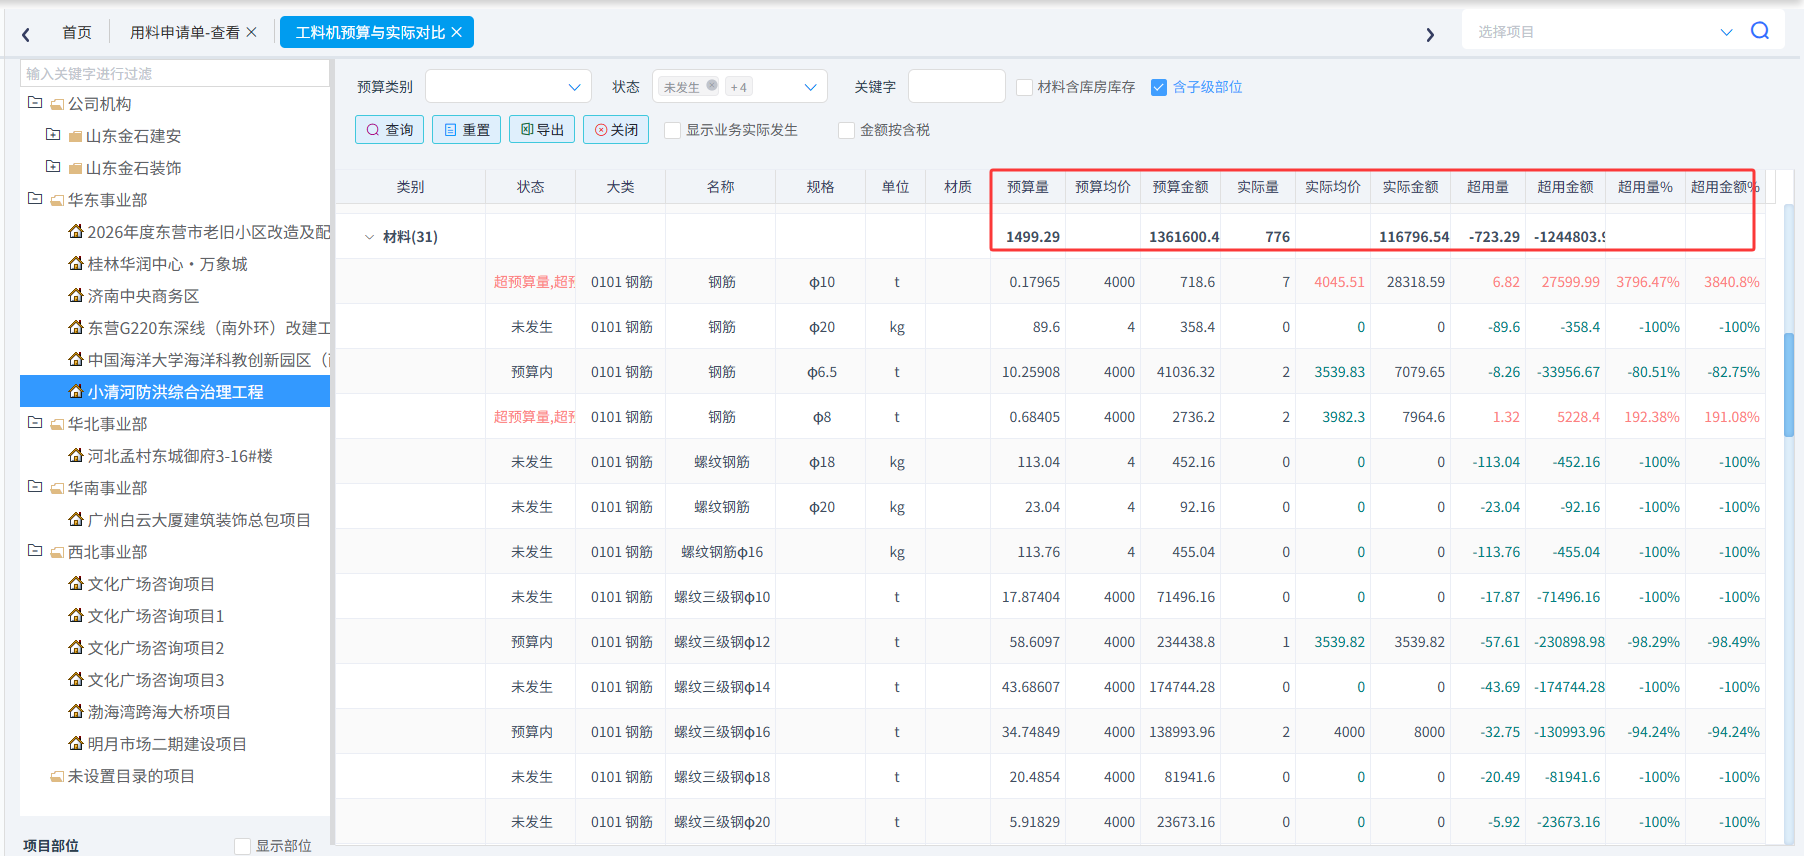Close the 工料机预算与实际对比 tab with its X
The image size is (1804, 857).
click(457, 32)
